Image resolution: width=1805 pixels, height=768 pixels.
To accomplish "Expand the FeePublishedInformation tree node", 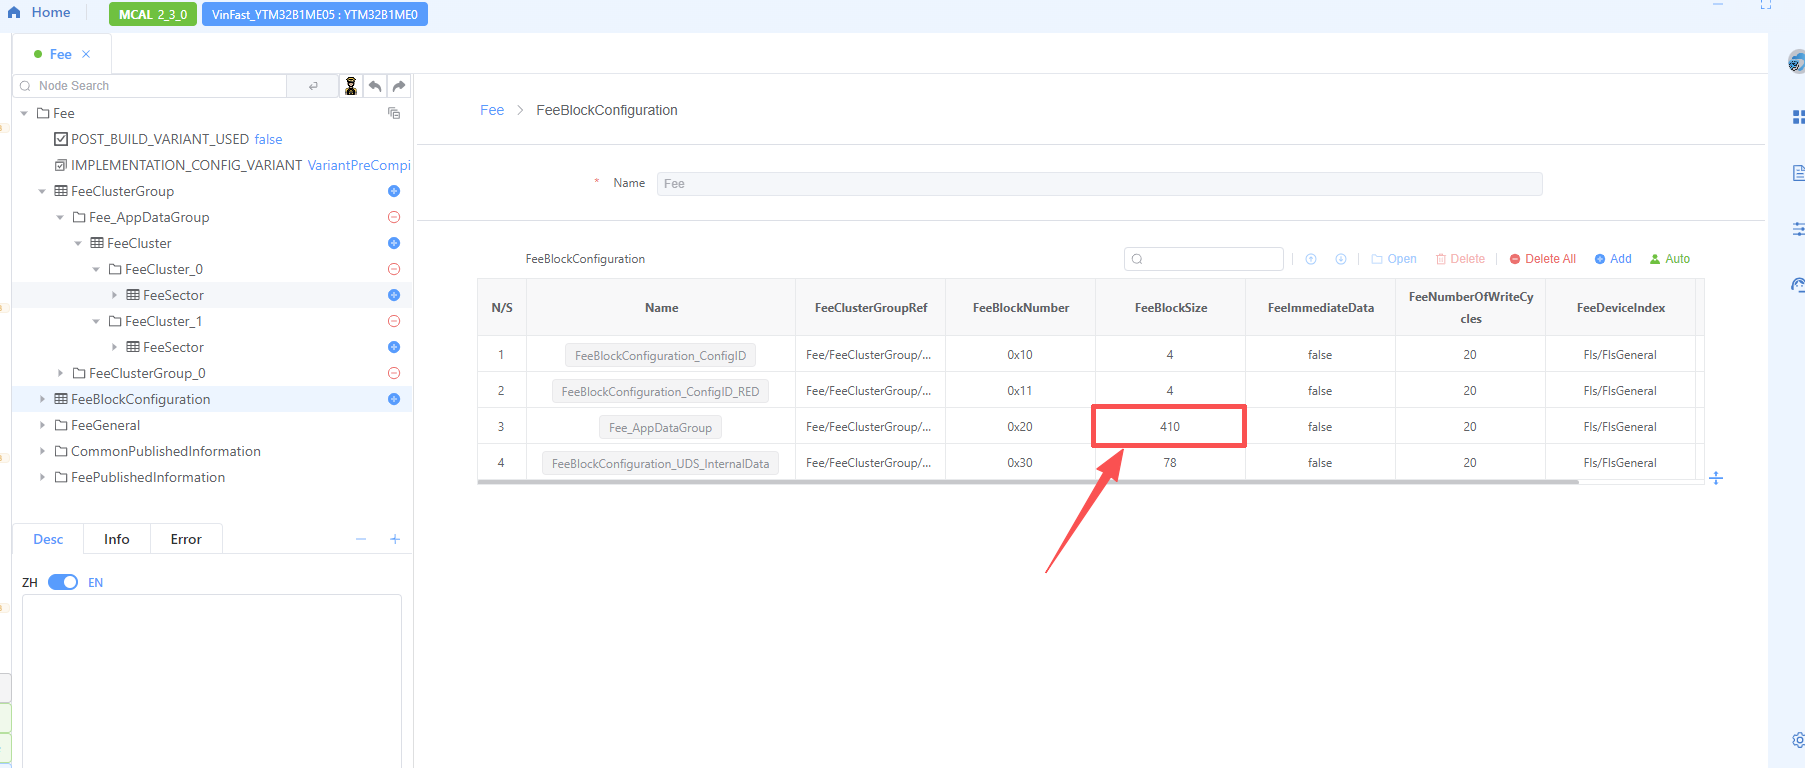I will [42, 477].
